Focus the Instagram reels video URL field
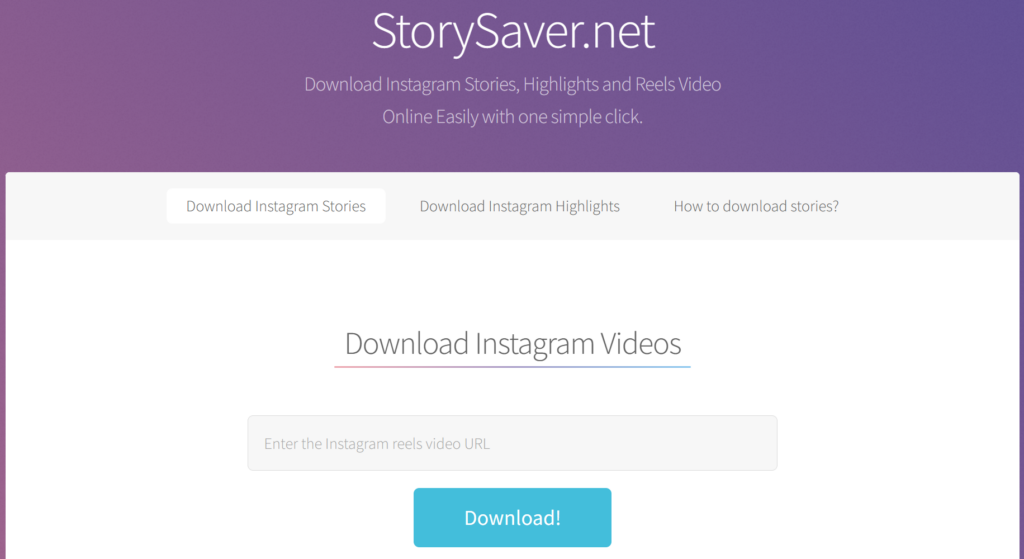Viewport: 1024px width, 559px height. [x=512, y=443]
